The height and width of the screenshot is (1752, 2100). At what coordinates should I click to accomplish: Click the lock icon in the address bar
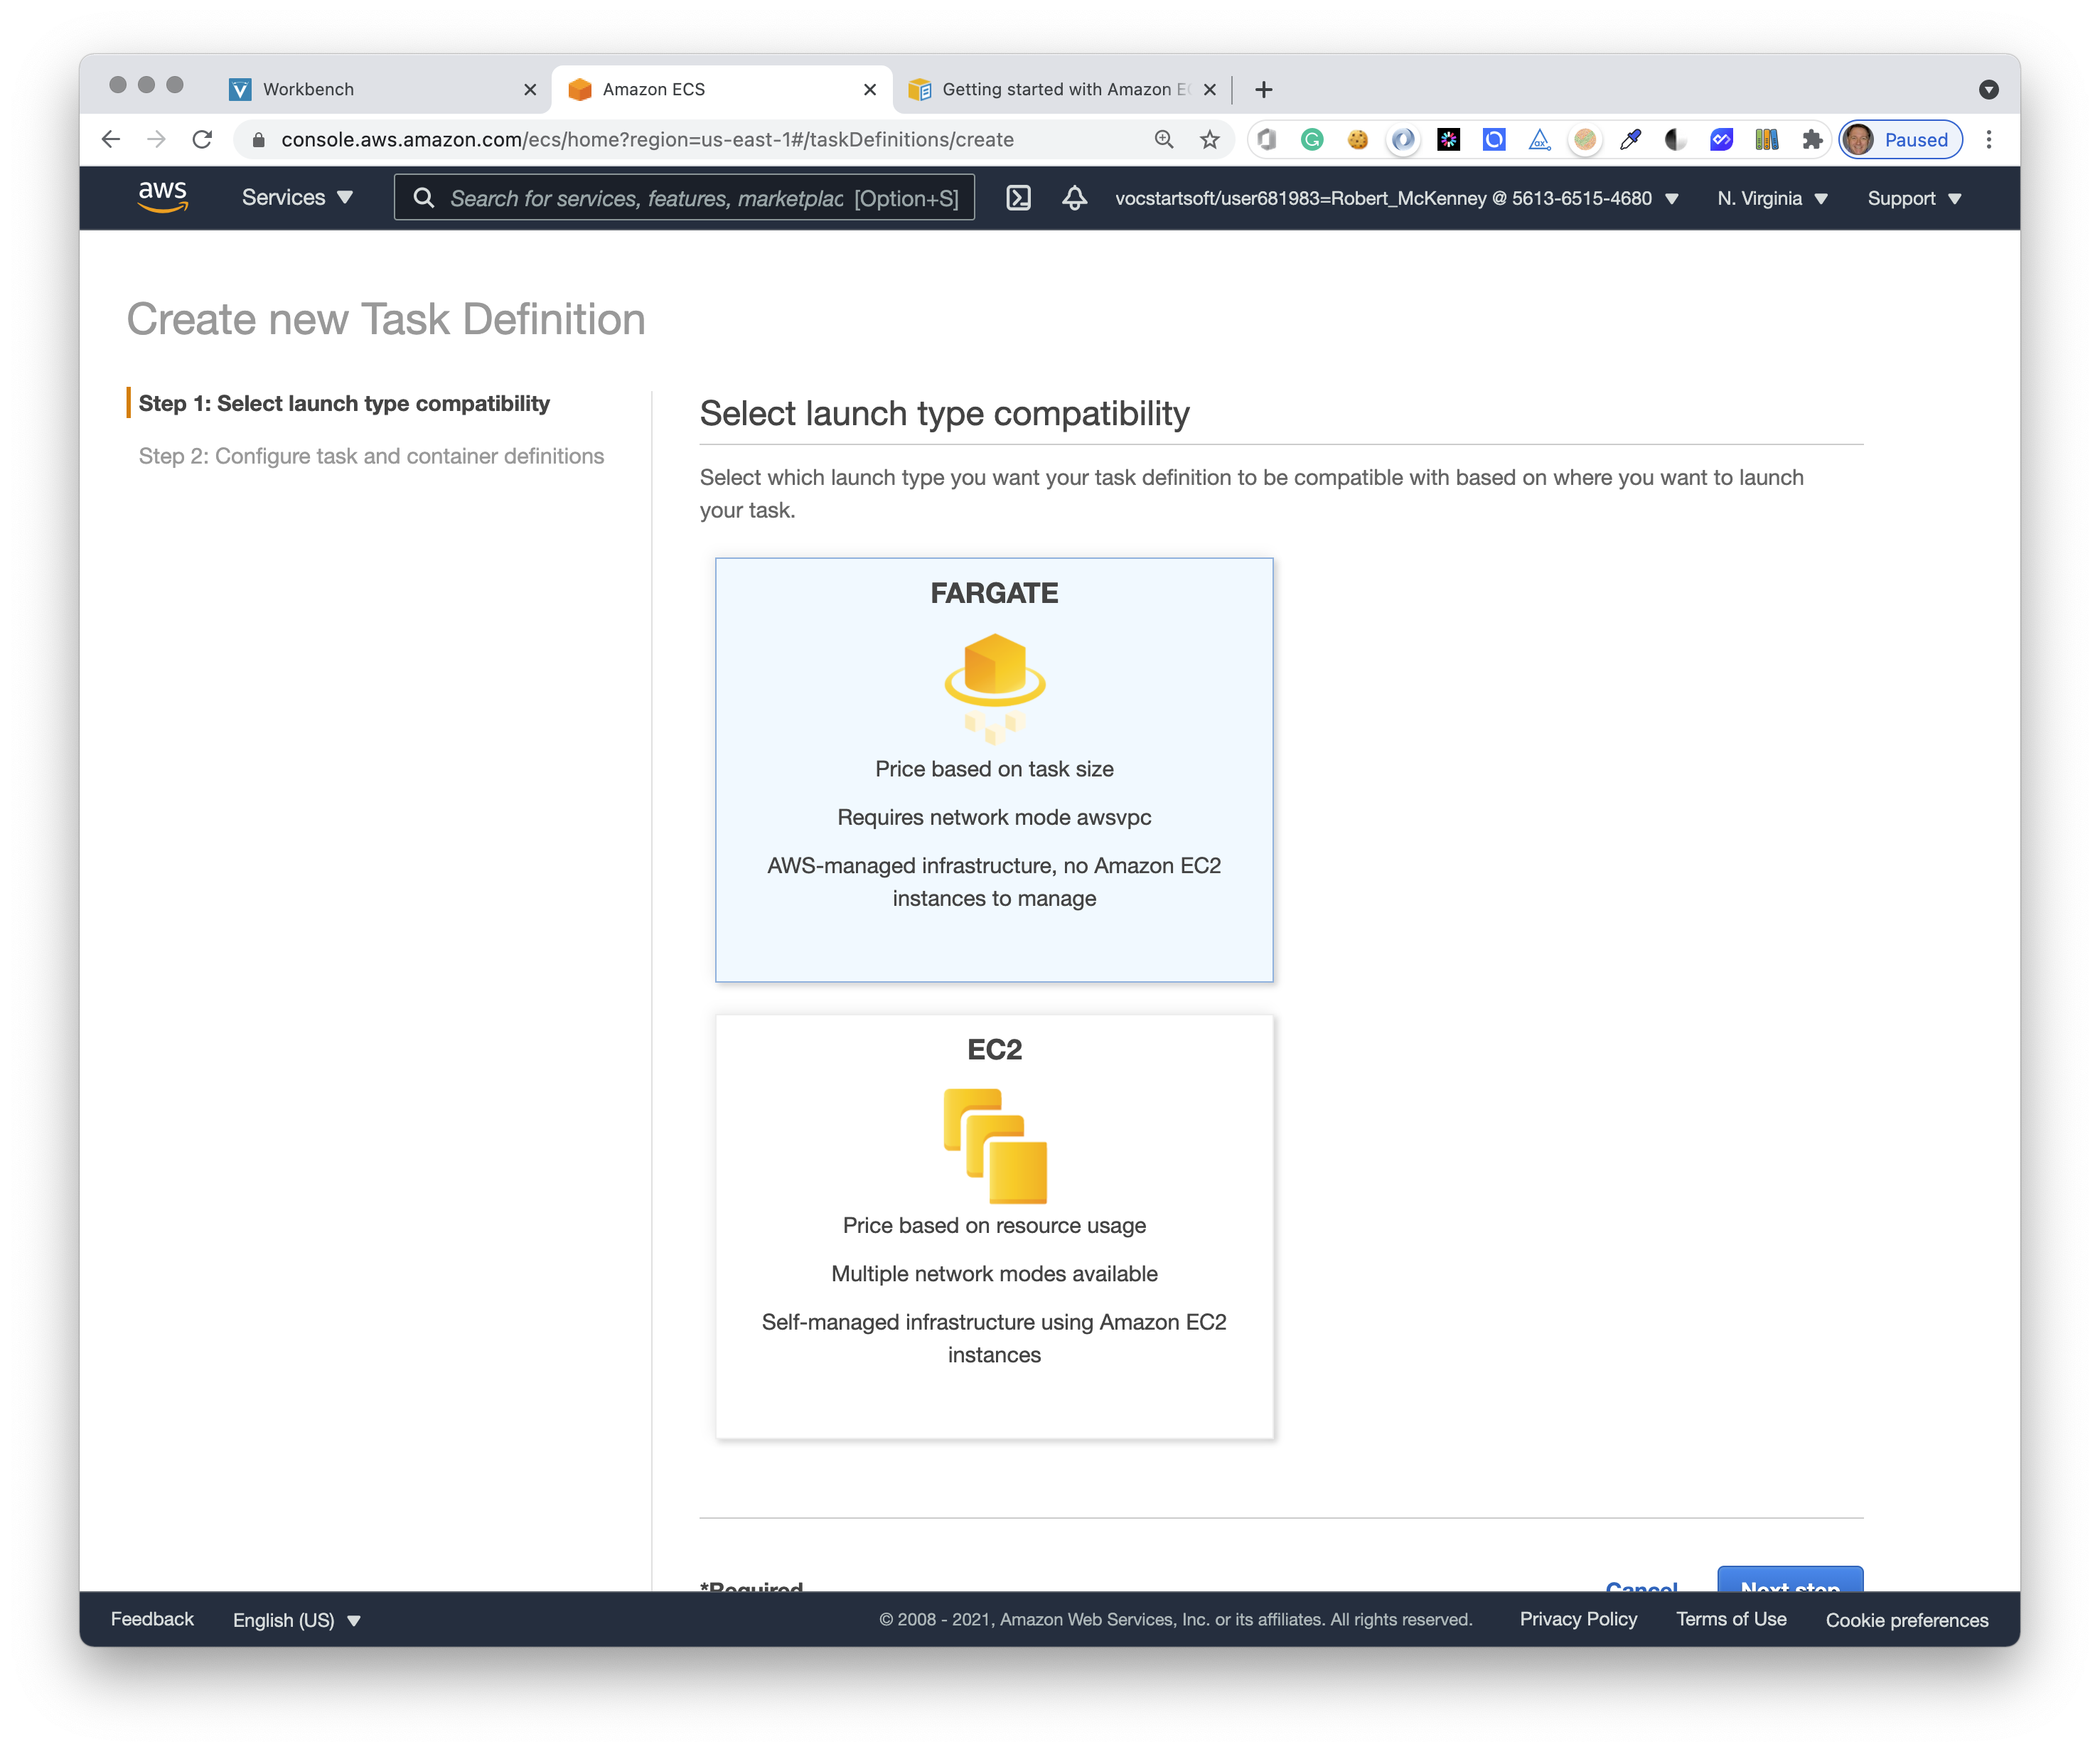click(x=259, y=140)
